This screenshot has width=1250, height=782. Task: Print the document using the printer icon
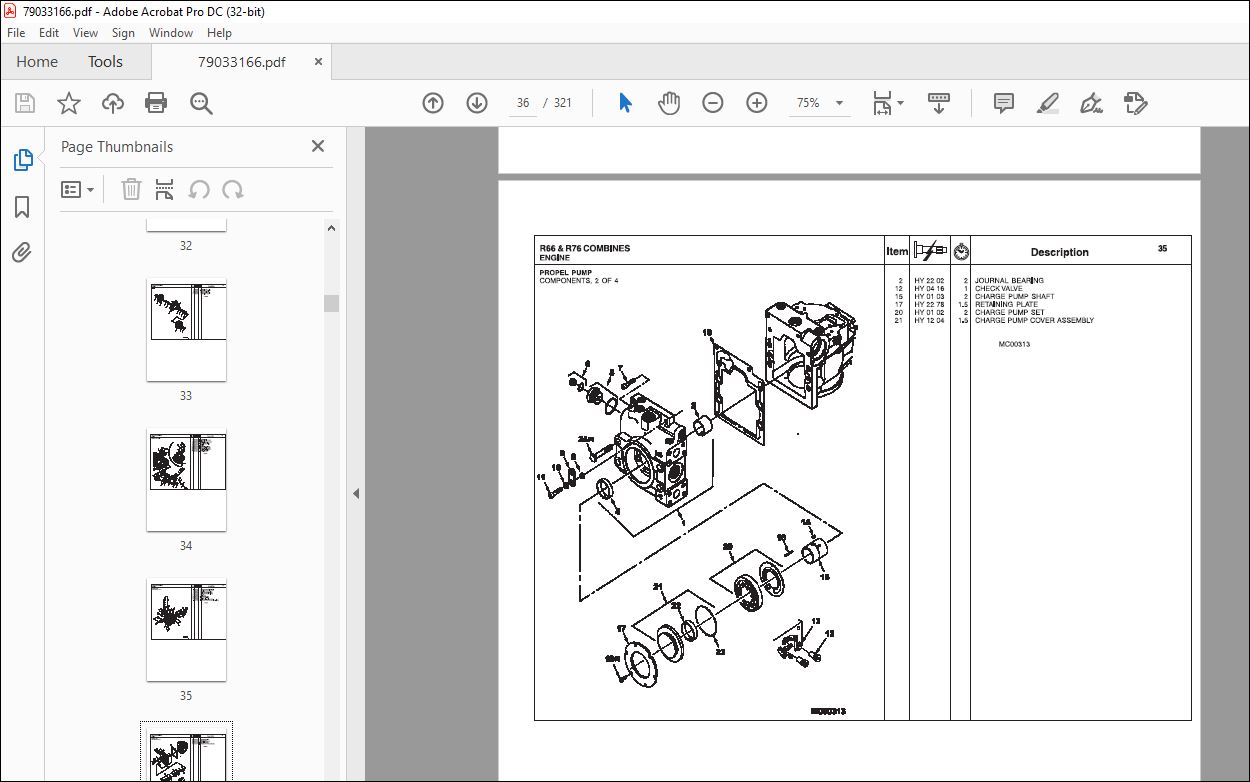click(156, 103)
